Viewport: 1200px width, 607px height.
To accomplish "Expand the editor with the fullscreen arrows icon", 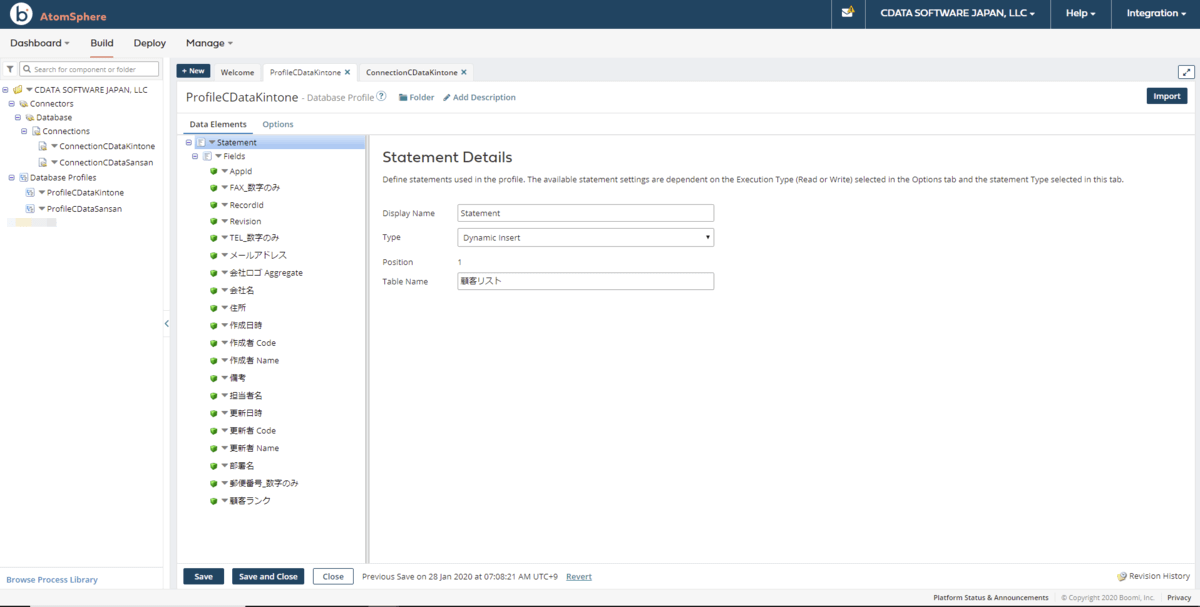I will tap(1187, 72).
